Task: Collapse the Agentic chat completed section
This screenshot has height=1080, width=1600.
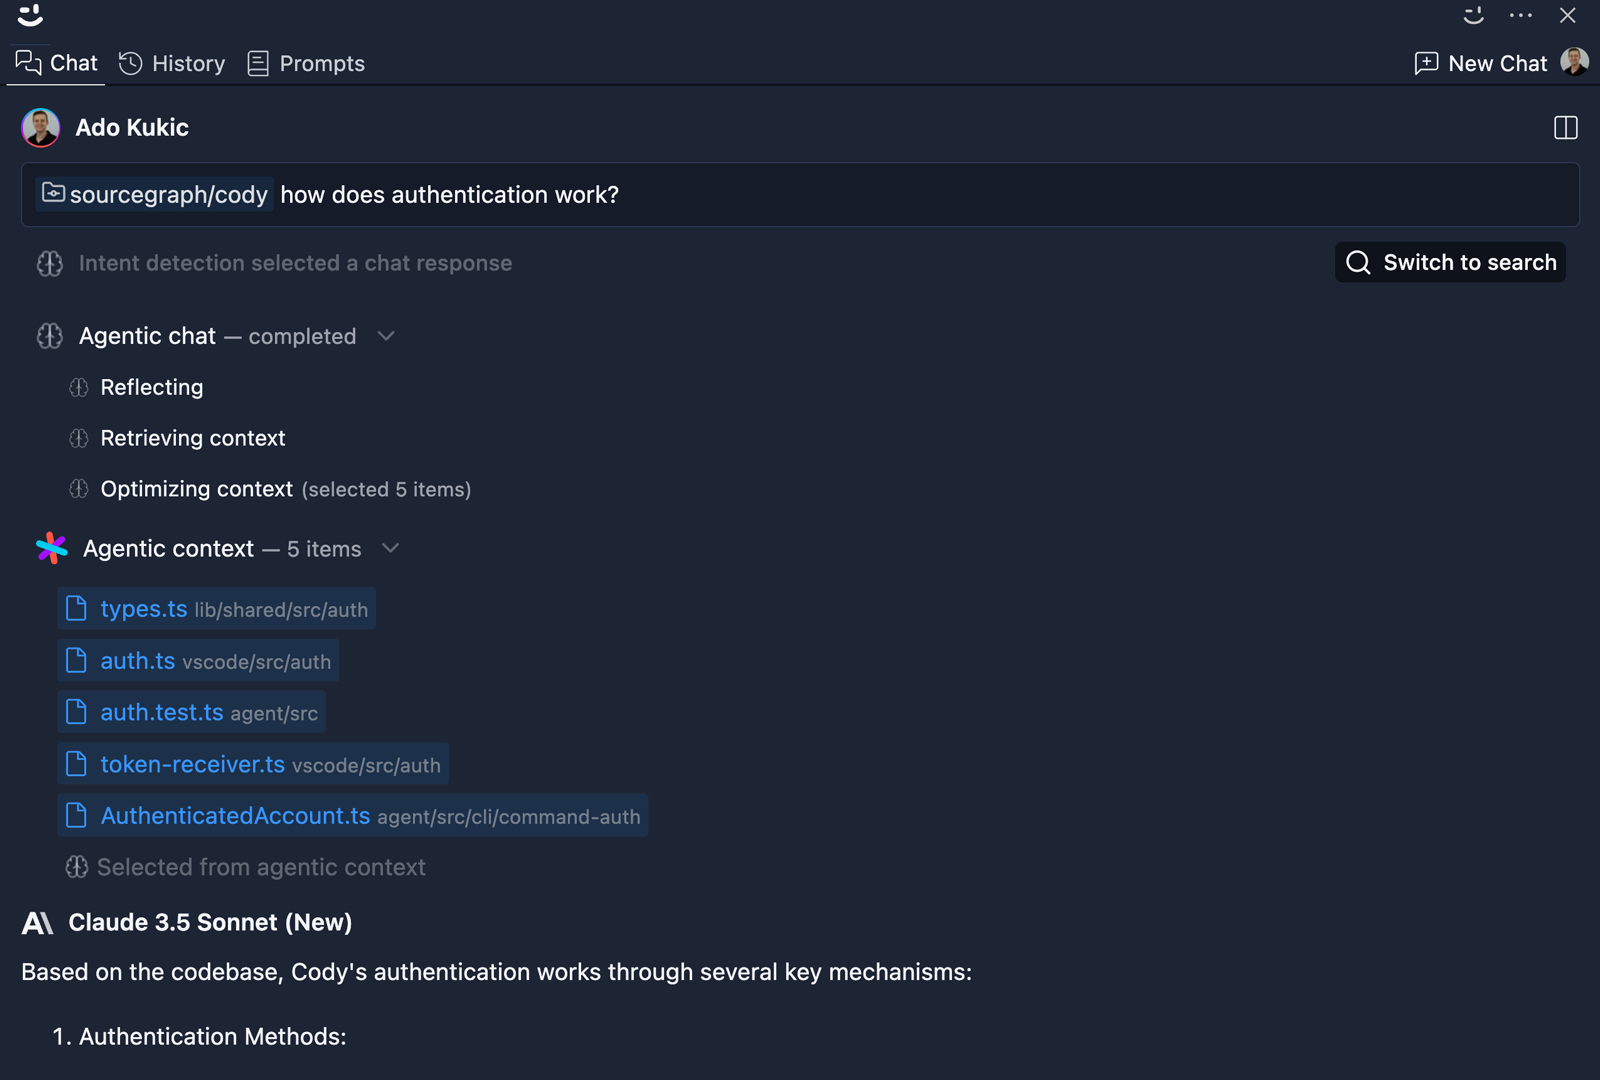Action: pos(386,336)
